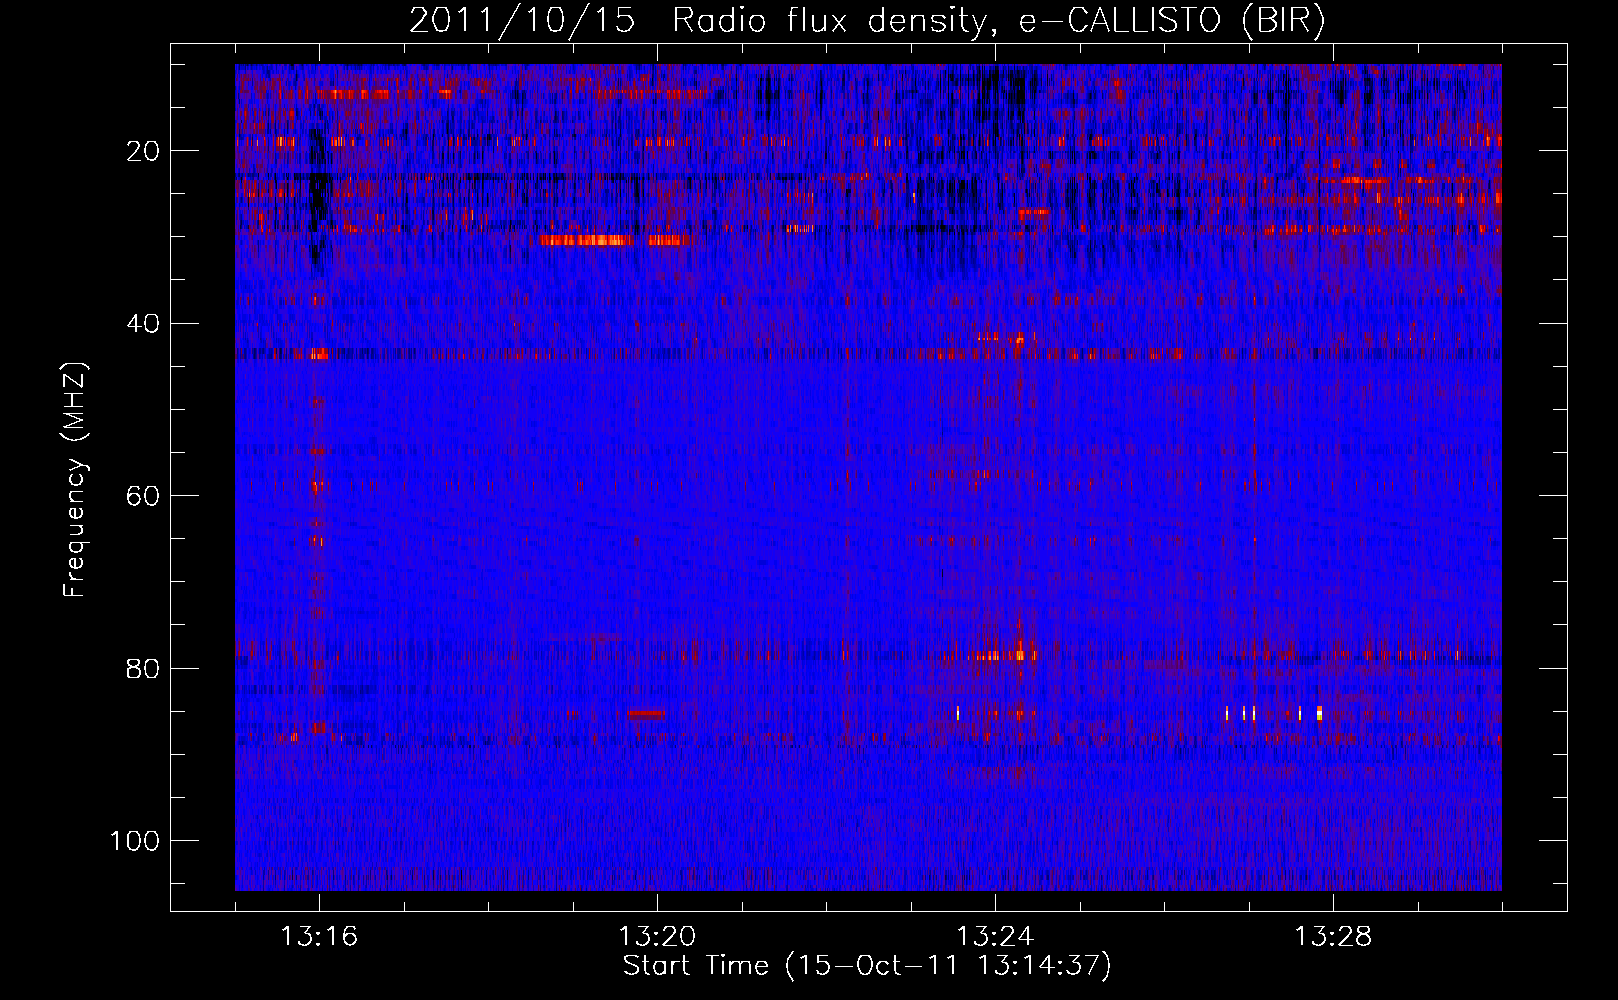Click the 100 frequency tick label

tap(135, 841)
